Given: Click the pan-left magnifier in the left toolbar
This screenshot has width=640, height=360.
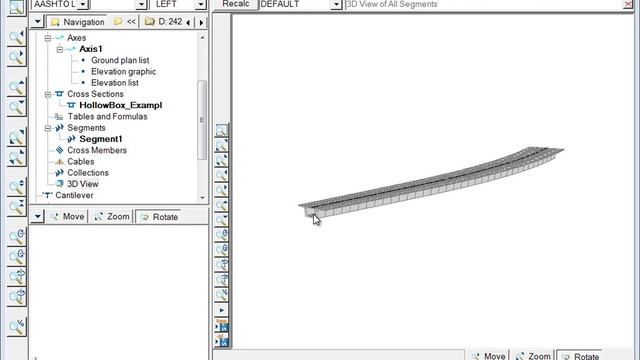Looking at the screenshot, I should 16,37.
